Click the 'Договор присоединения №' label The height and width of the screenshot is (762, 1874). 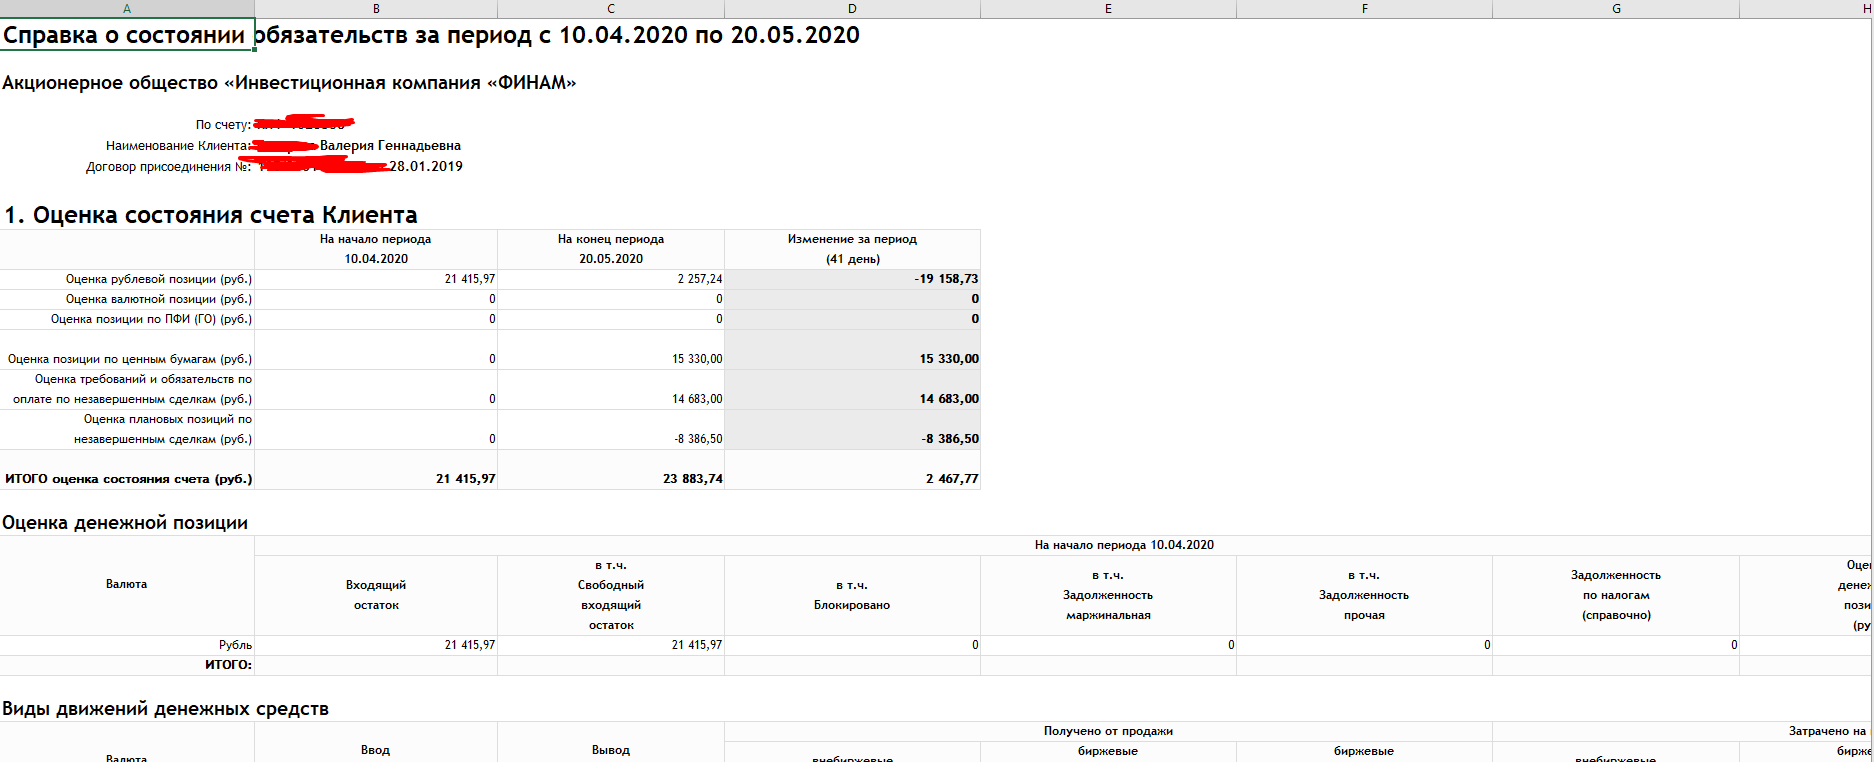click(168, 167)
